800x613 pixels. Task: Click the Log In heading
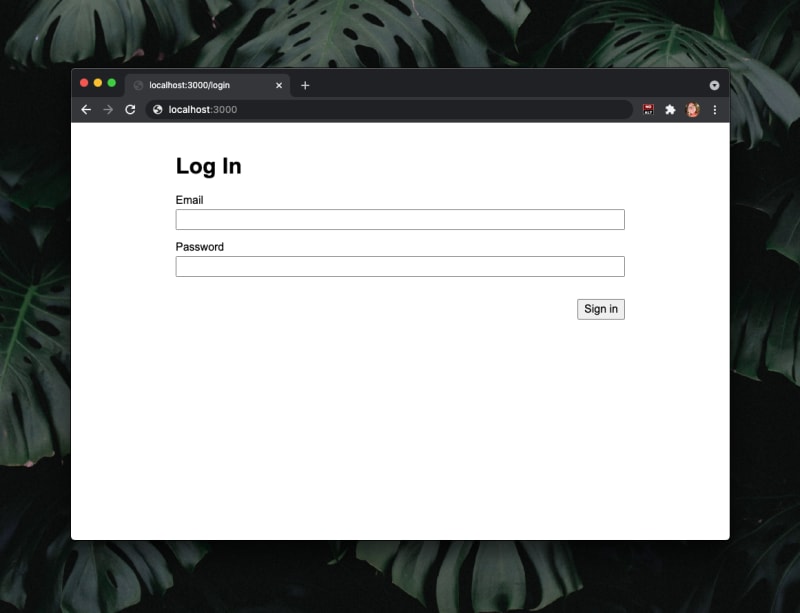pyautogui.click(x=208, y=166)
